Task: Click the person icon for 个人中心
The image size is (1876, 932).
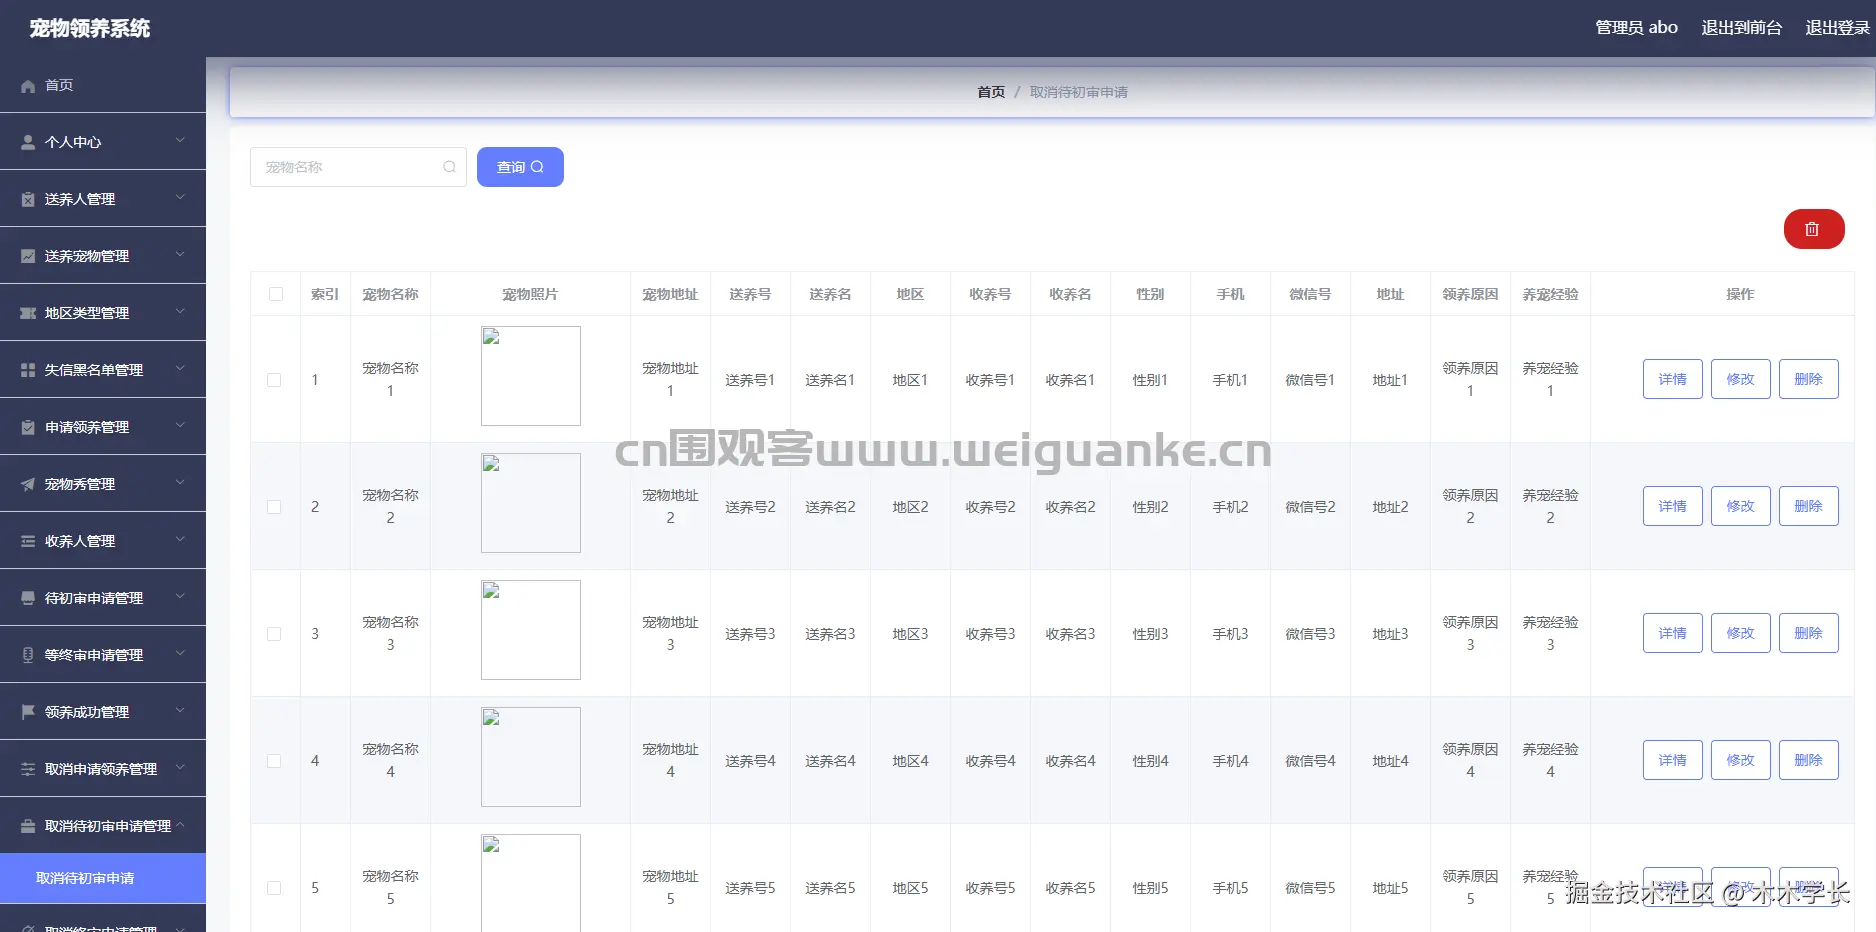Action: tap(28, 143)
